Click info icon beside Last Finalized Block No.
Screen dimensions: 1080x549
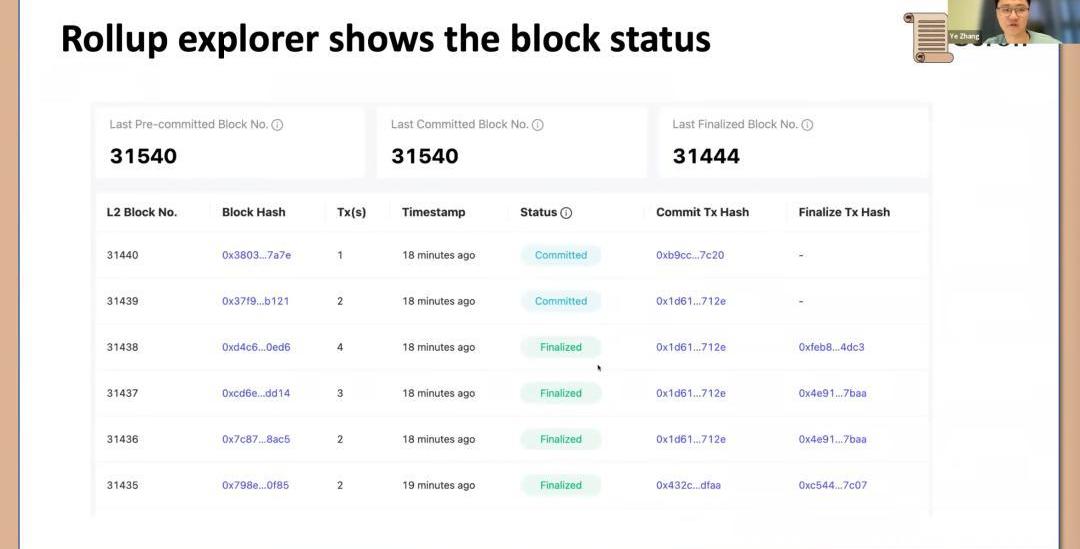point(807,125)
